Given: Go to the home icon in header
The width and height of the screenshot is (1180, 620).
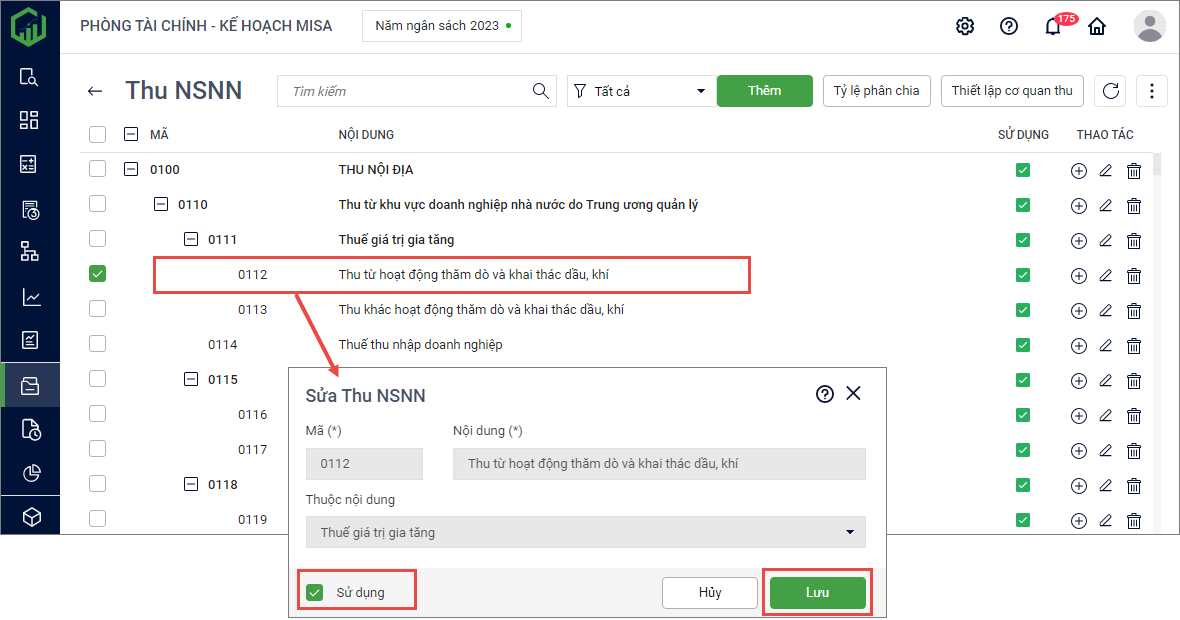Looking at the screenshot, I should [x=1097, y=27].
